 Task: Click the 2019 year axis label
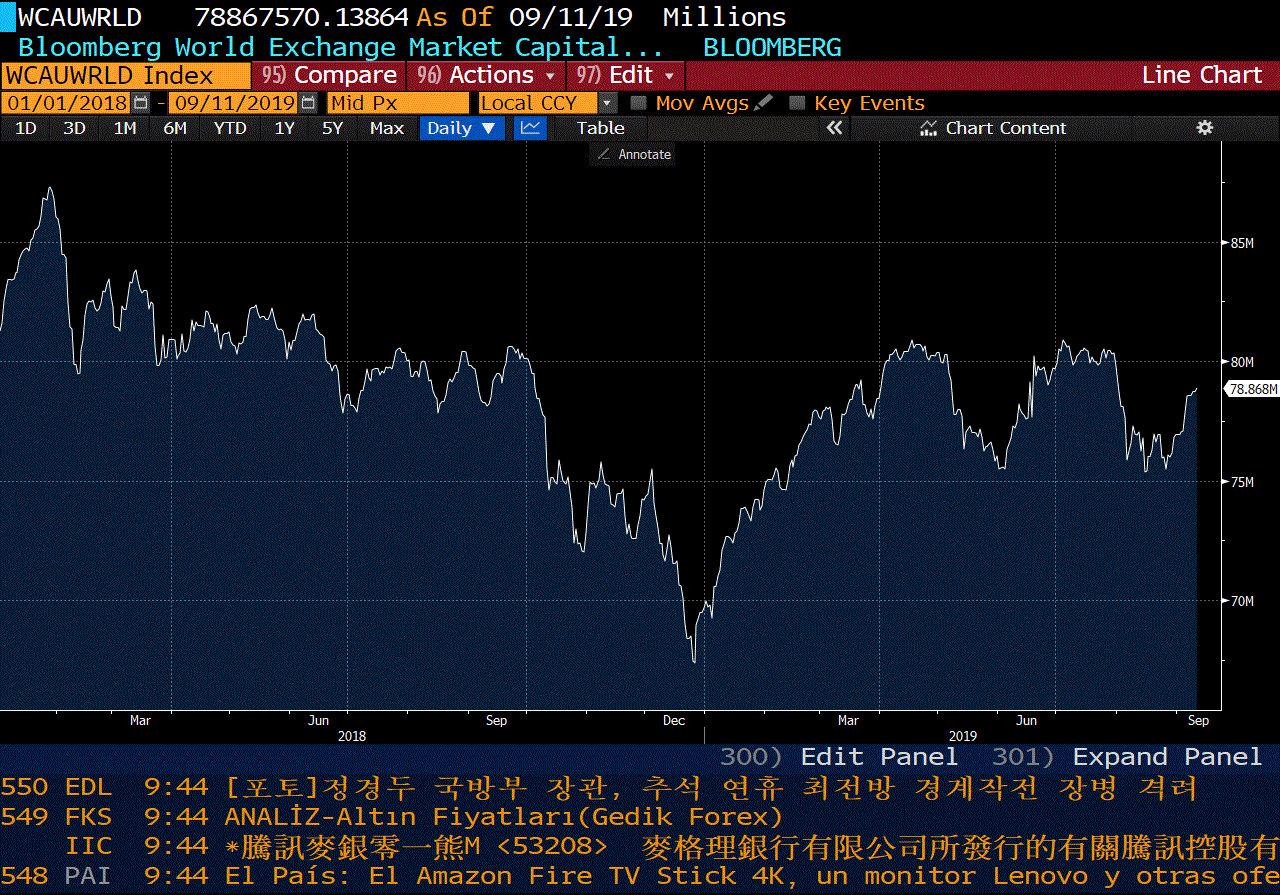pos(963,735)
